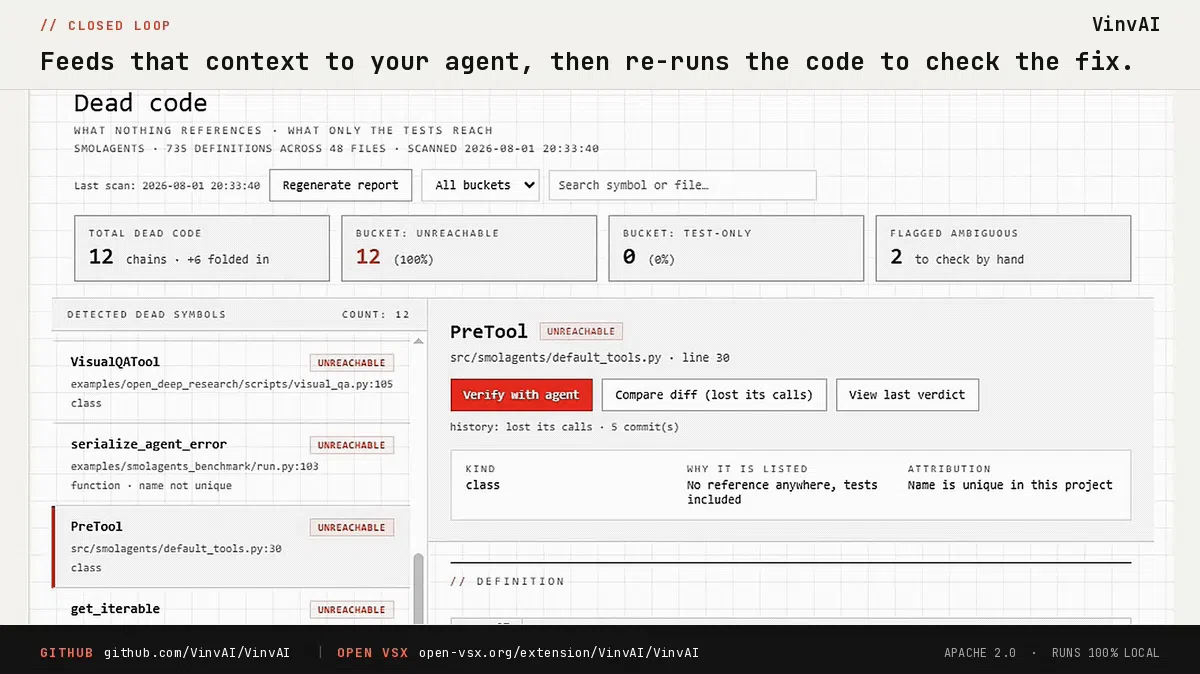
Task: Click github.com/VinvAI/VinvAI link
Action: click(197, 653)
